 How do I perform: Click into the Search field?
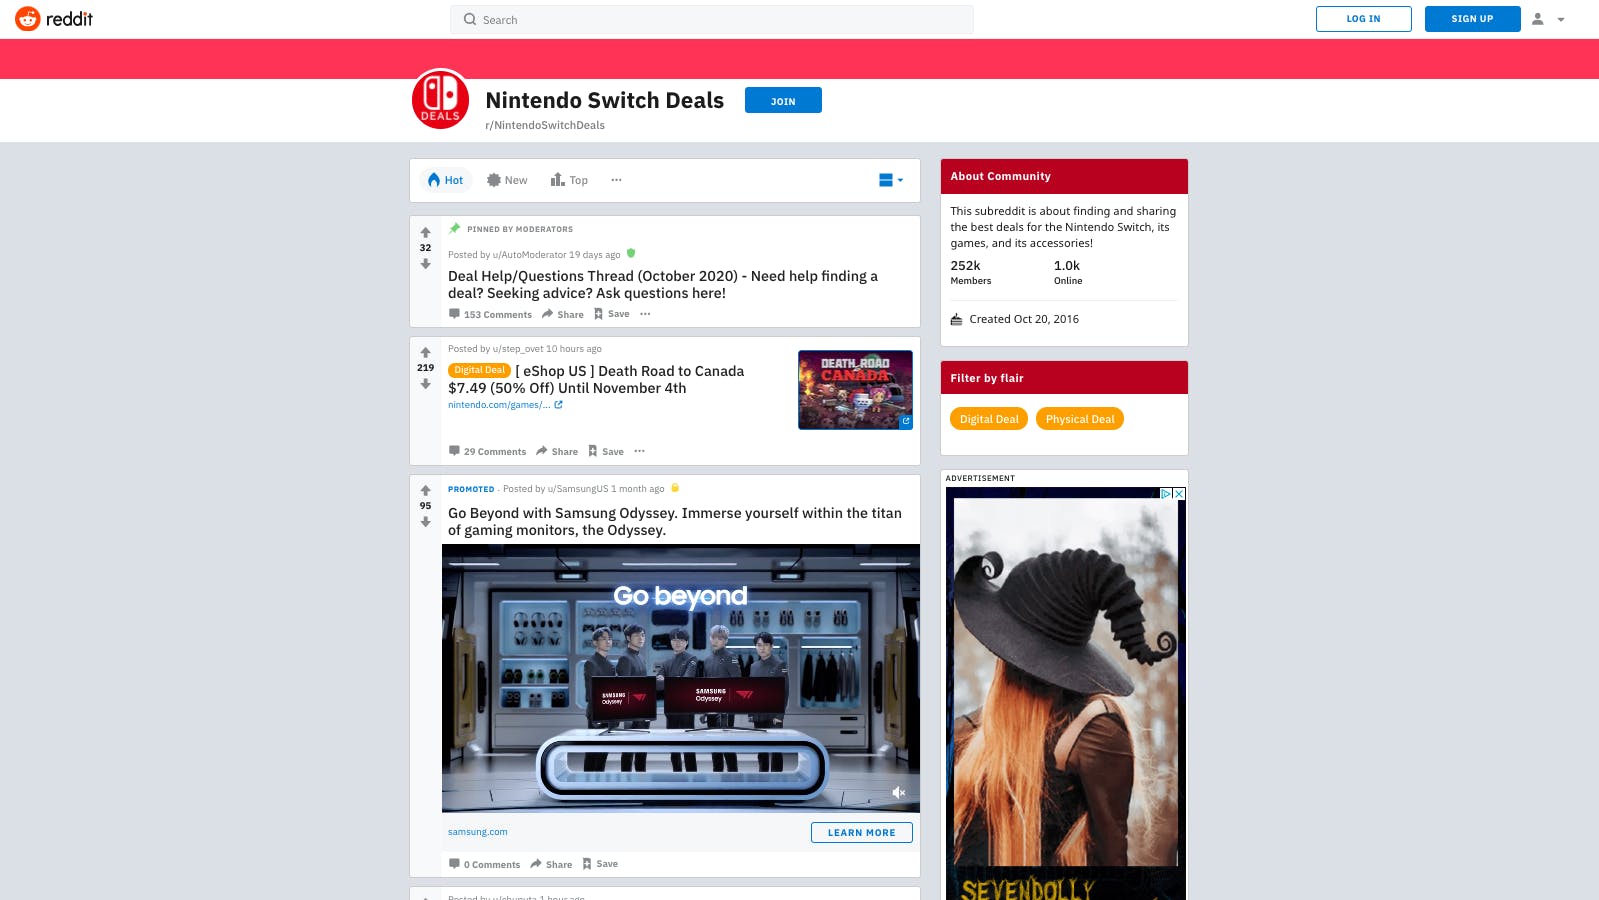click(x=711, y=19)
